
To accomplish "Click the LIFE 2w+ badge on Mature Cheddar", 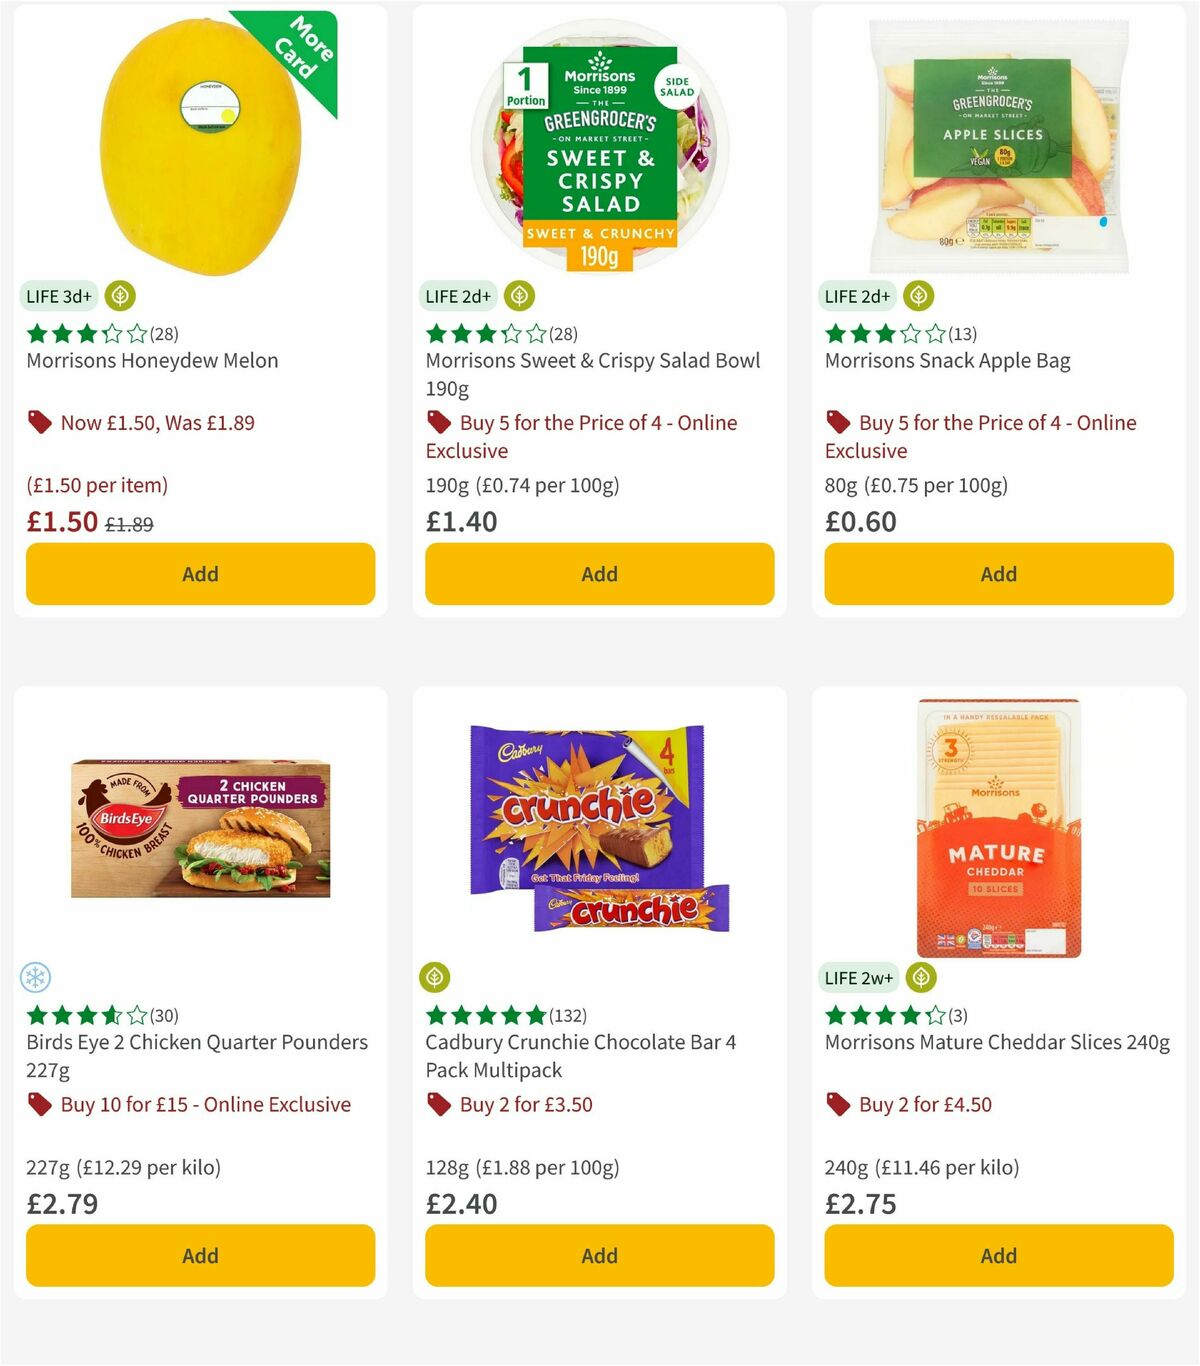I will (x=860, y=978).
